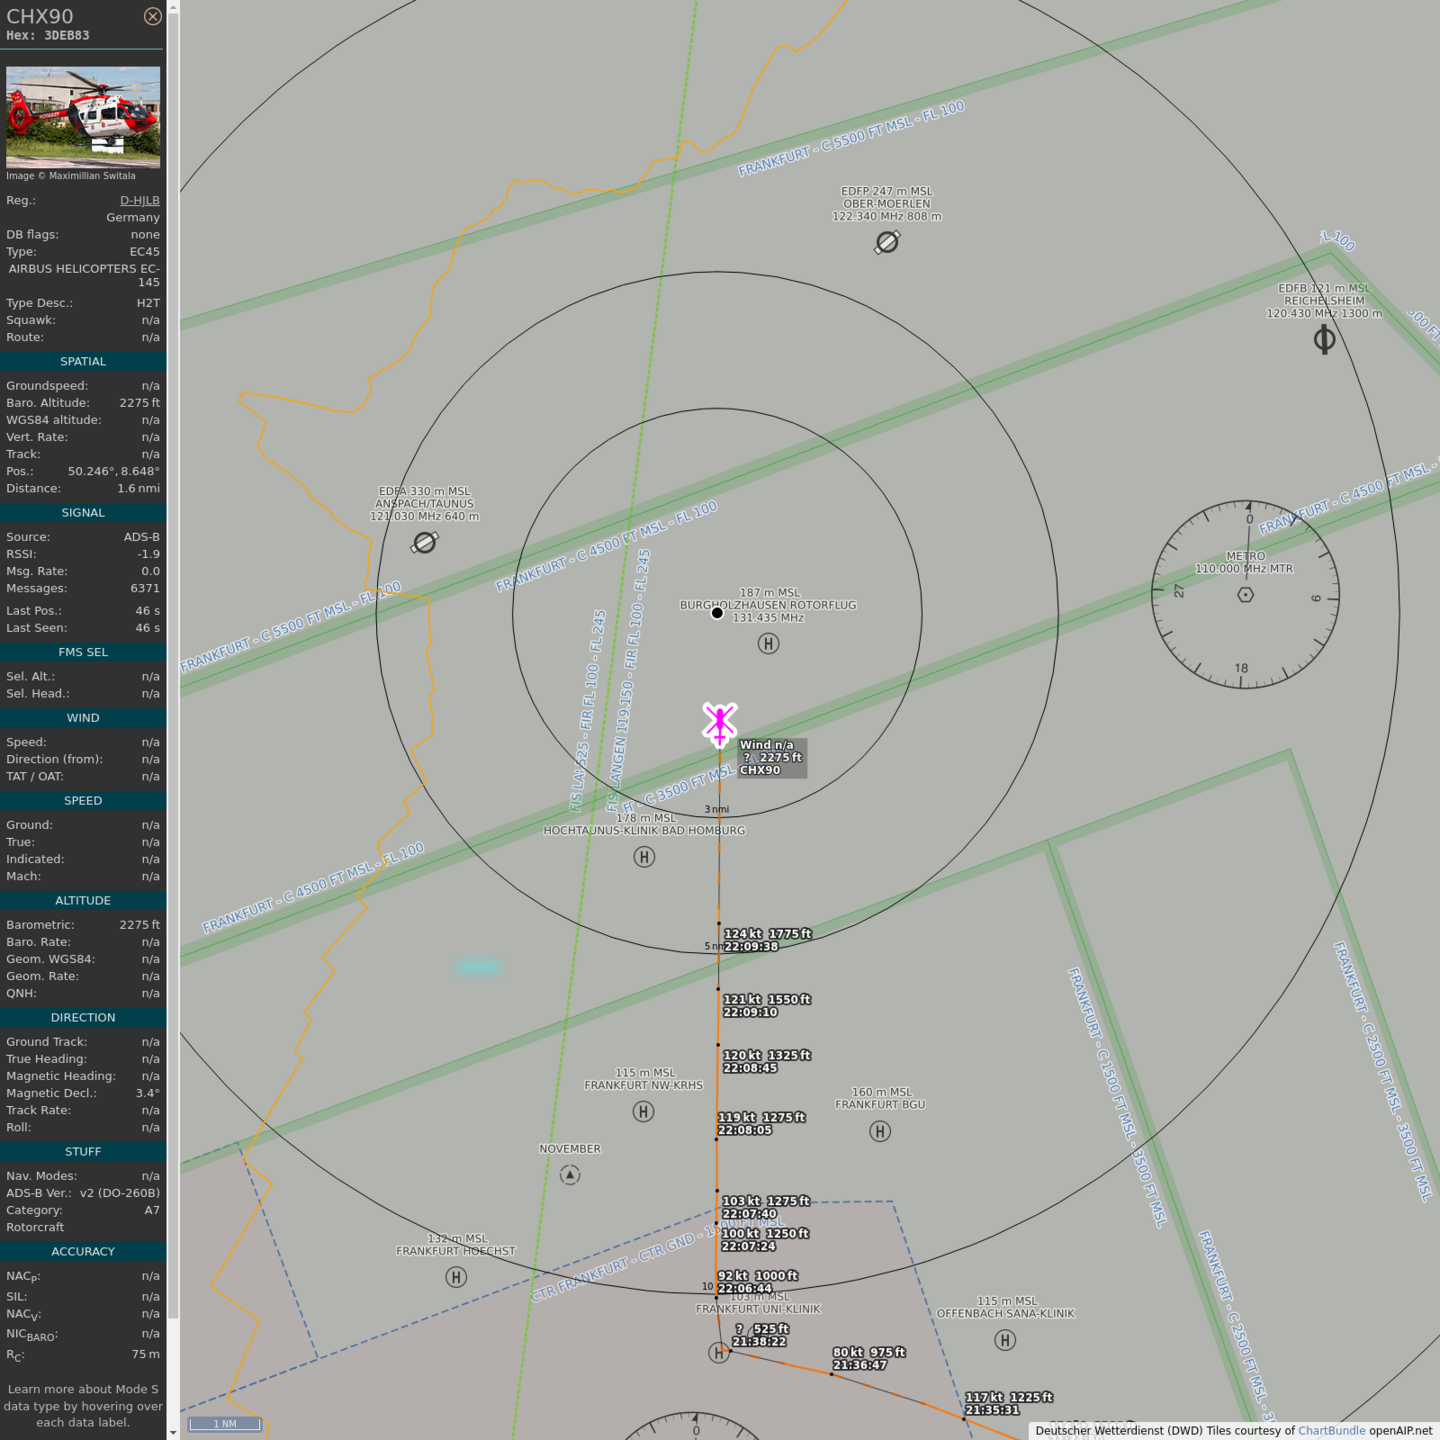Viewport: 1440px width, 1440px height.
Task: Open the D-HJLB registration link
Action: pyautogui.click(x=139, y=200)
